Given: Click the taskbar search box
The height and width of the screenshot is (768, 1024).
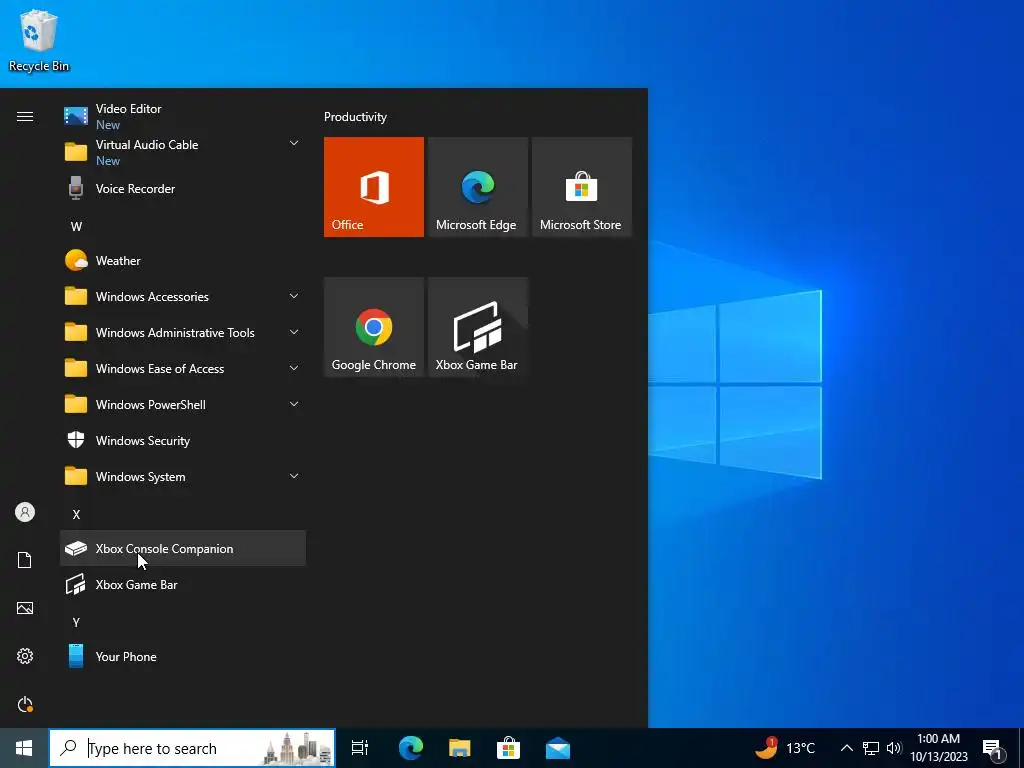Looking at the screenshot, I should (192, 748).
